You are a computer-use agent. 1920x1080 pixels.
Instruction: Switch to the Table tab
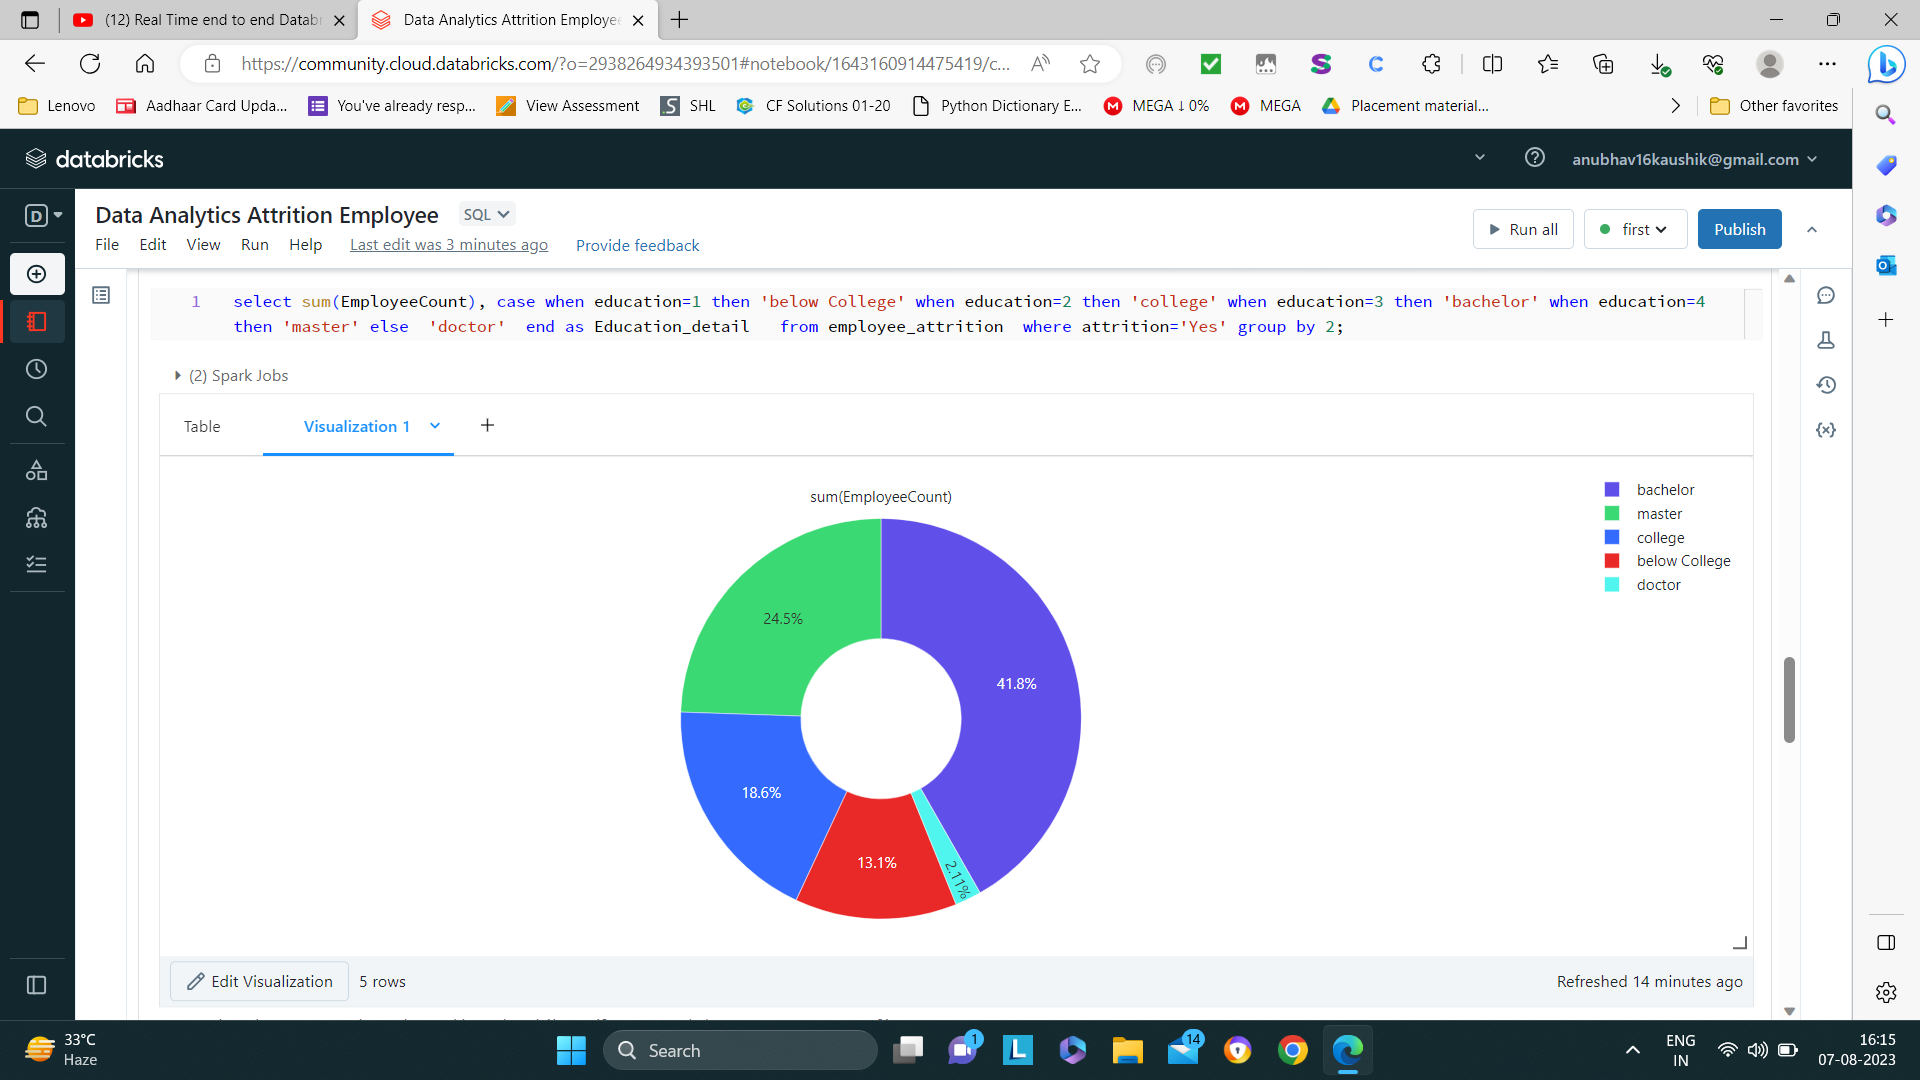tap(201, 426)
